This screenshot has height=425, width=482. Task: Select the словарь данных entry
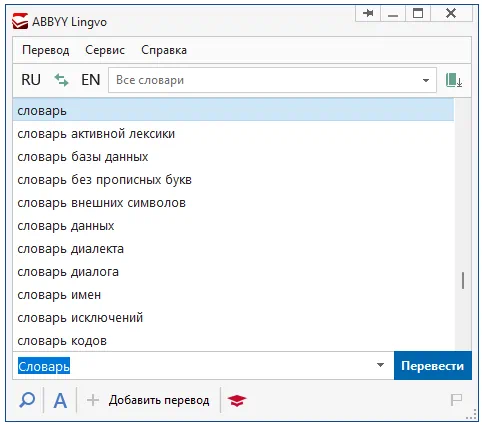pyautogui.click(x=233, y=226)
